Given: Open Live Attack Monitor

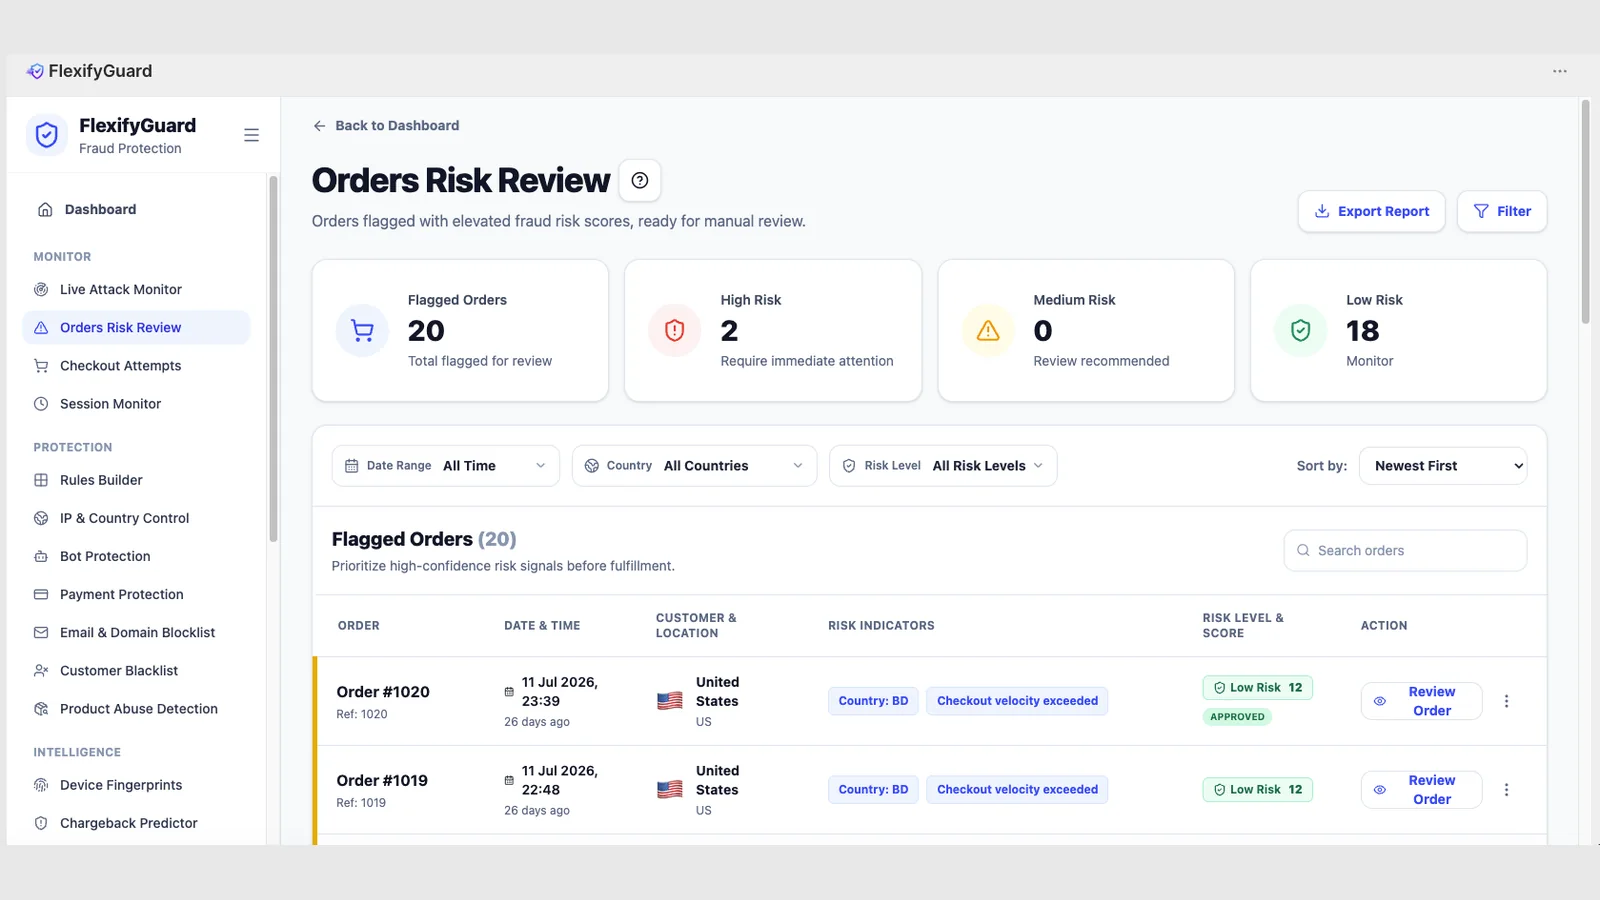Looking at the screenshot, I should point(136,290).
